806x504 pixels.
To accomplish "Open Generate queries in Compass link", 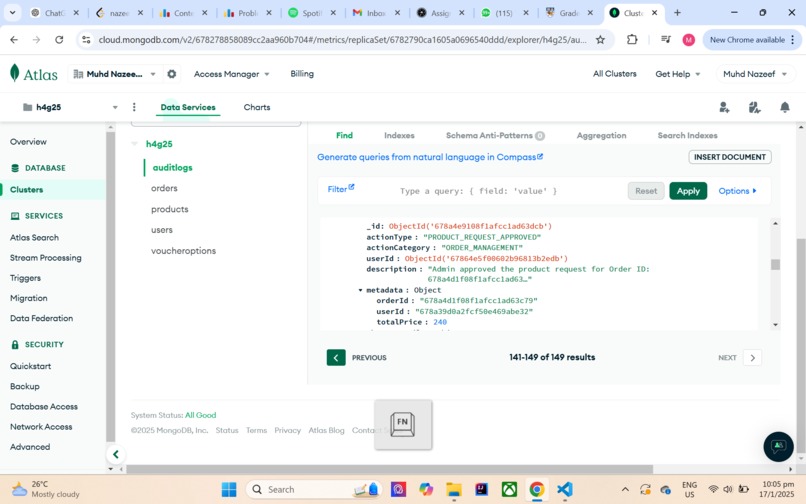I will click(x=430, y=157).
